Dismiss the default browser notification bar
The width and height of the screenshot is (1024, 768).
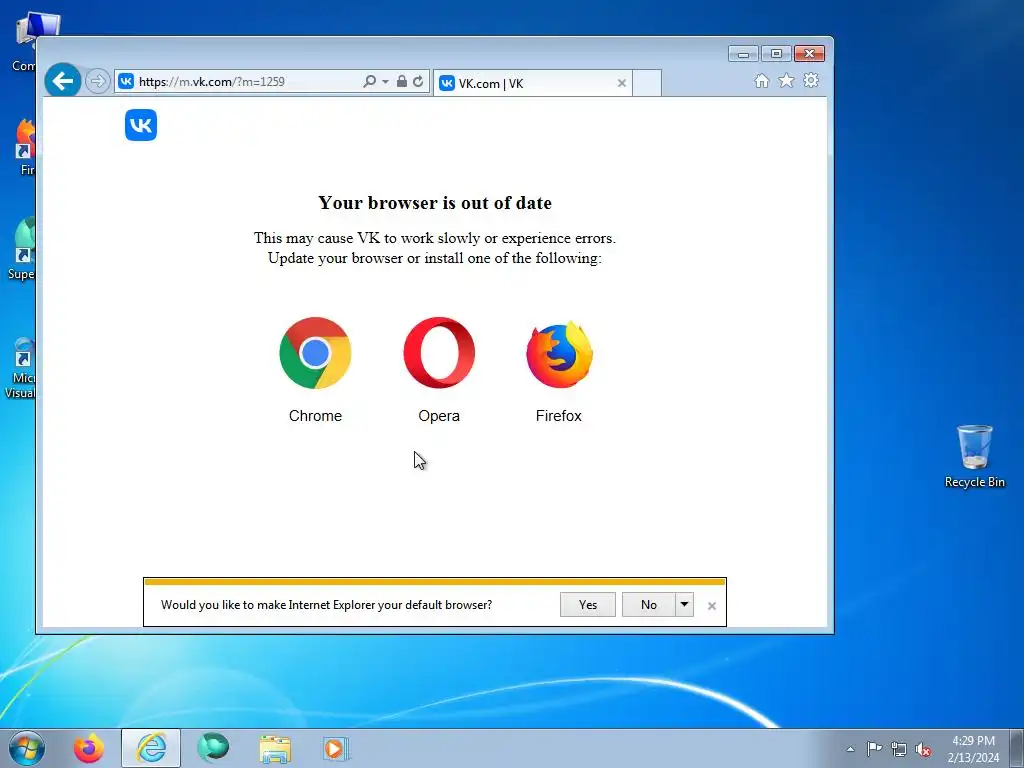[712, 606]
